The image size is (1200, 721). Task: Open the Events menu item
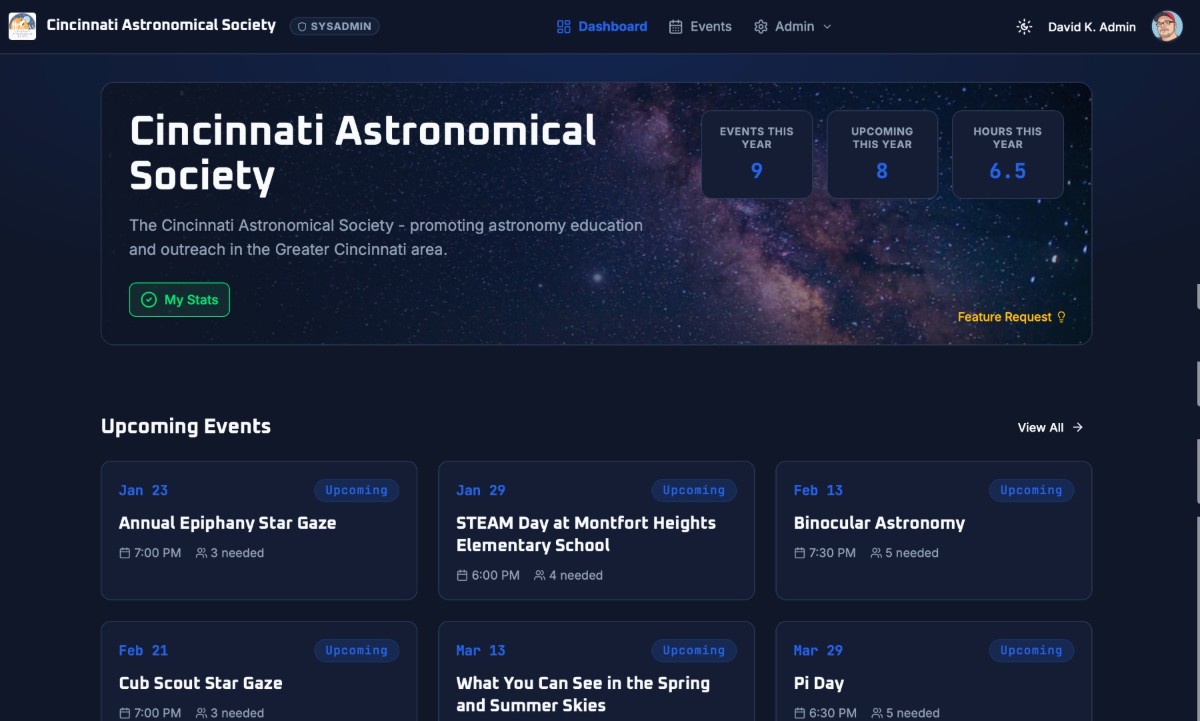(x=710, y=27)
